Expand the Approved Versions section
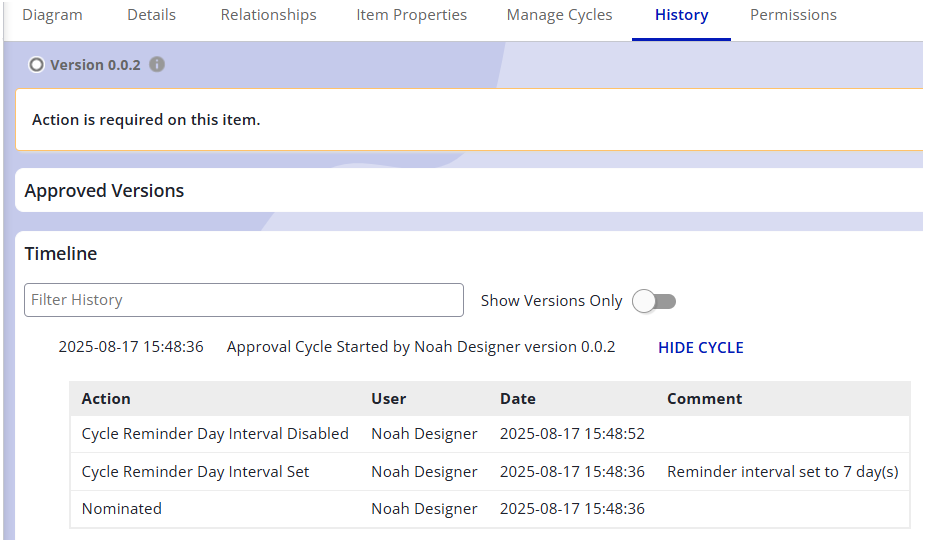The image size is (925, 542). click(104, 191)
